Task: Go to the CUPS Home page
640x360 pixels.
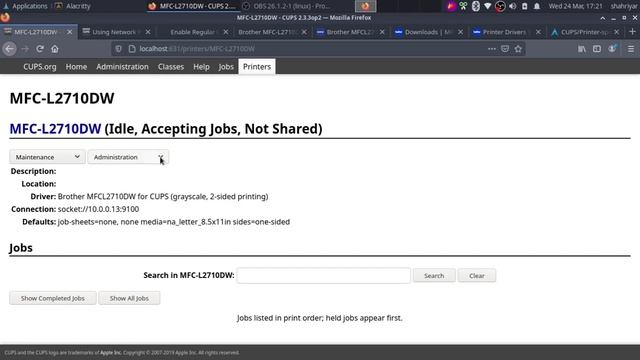Action: 76,67
